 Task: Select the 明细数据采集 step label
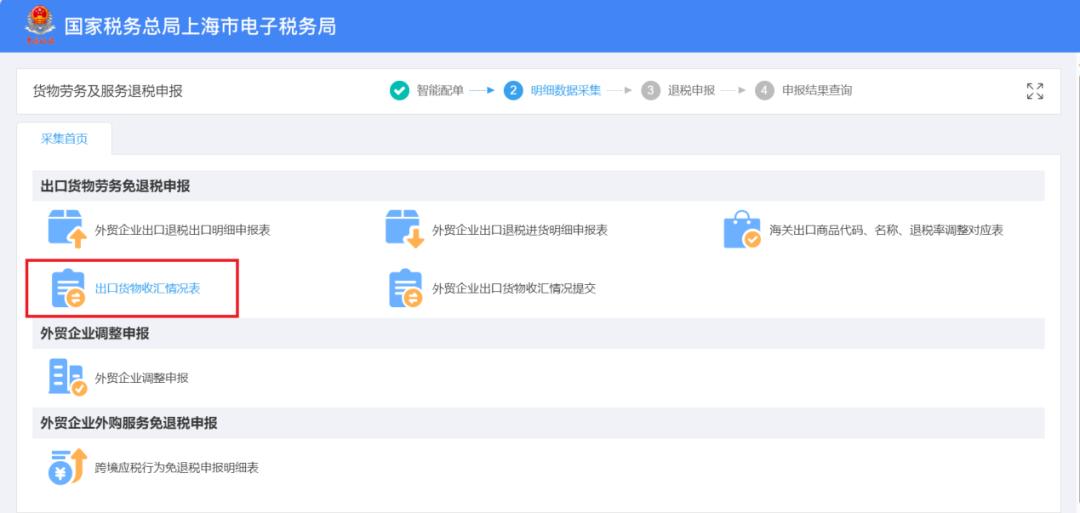tap(565, 91)
